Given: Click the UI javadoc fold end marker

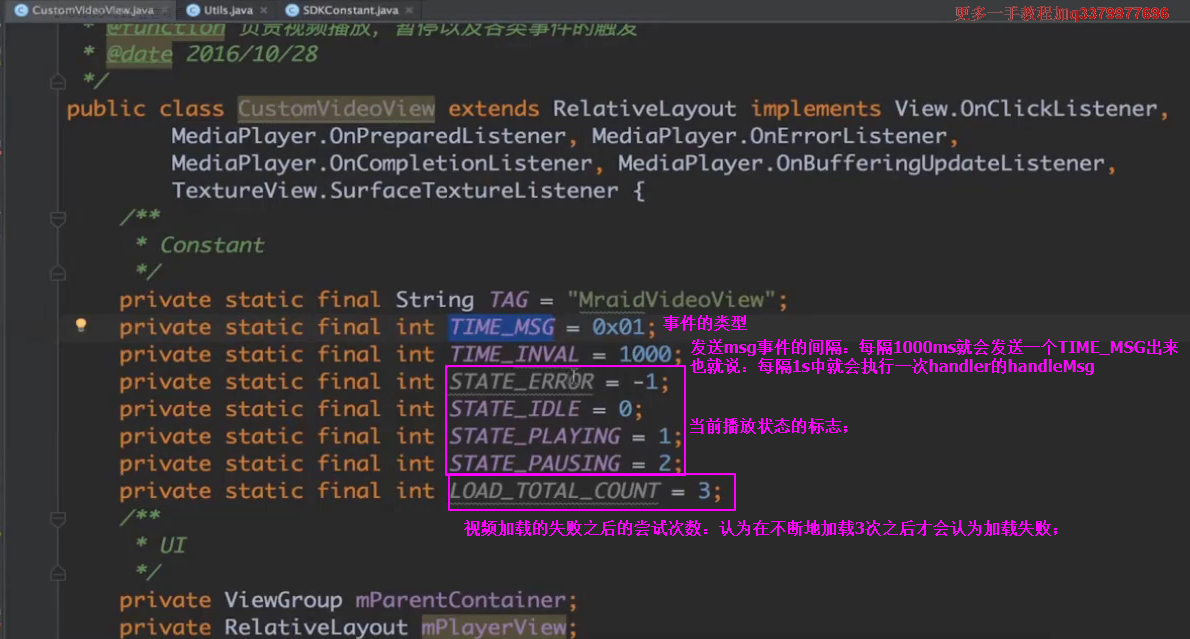Looking at the screenshot, I should click(58, 573).
